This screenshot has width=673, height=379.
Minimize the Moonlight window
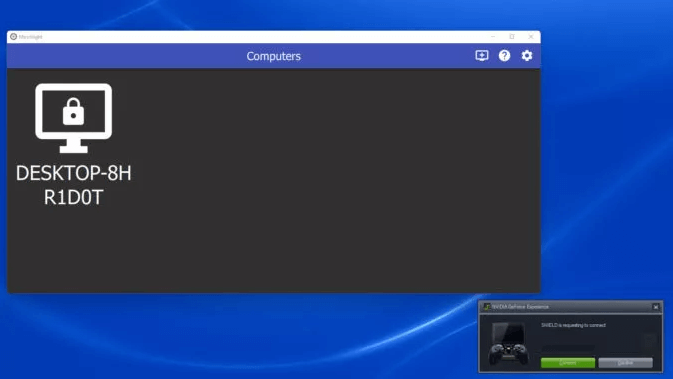pyautogui.click(x=493, y=36)
